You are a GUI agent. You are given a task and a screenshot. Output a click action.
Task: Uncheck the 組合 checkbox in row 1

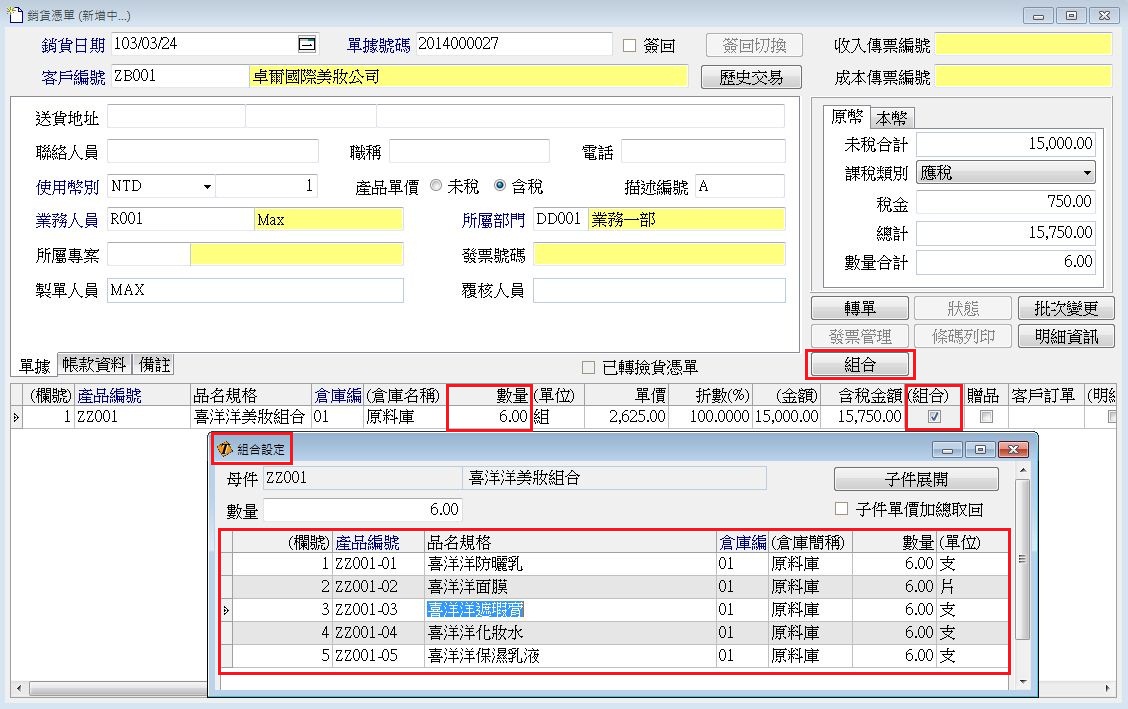[x=934, y=417]
